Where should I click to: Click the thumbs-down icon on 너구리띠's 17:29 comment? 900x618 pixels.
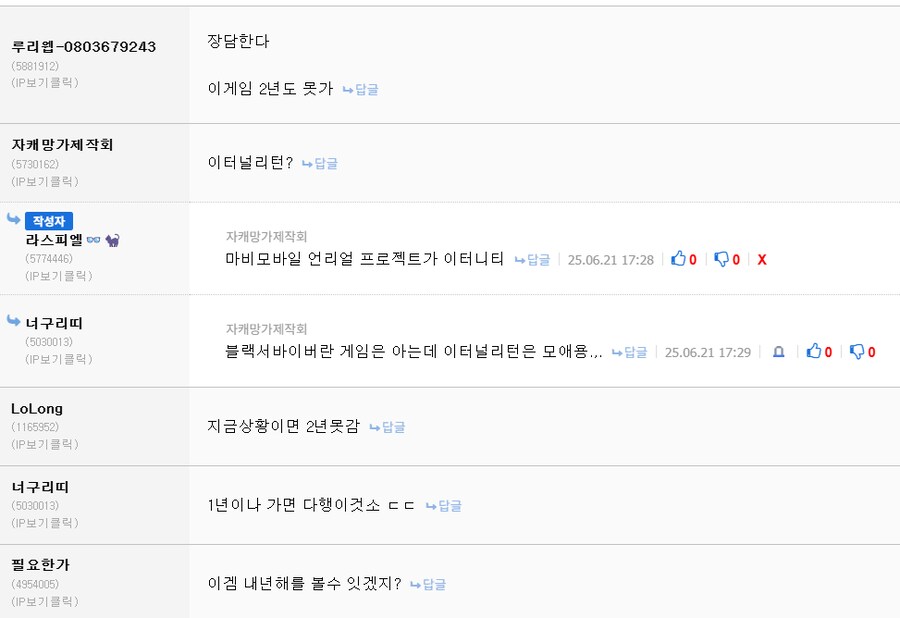[856, 352]
